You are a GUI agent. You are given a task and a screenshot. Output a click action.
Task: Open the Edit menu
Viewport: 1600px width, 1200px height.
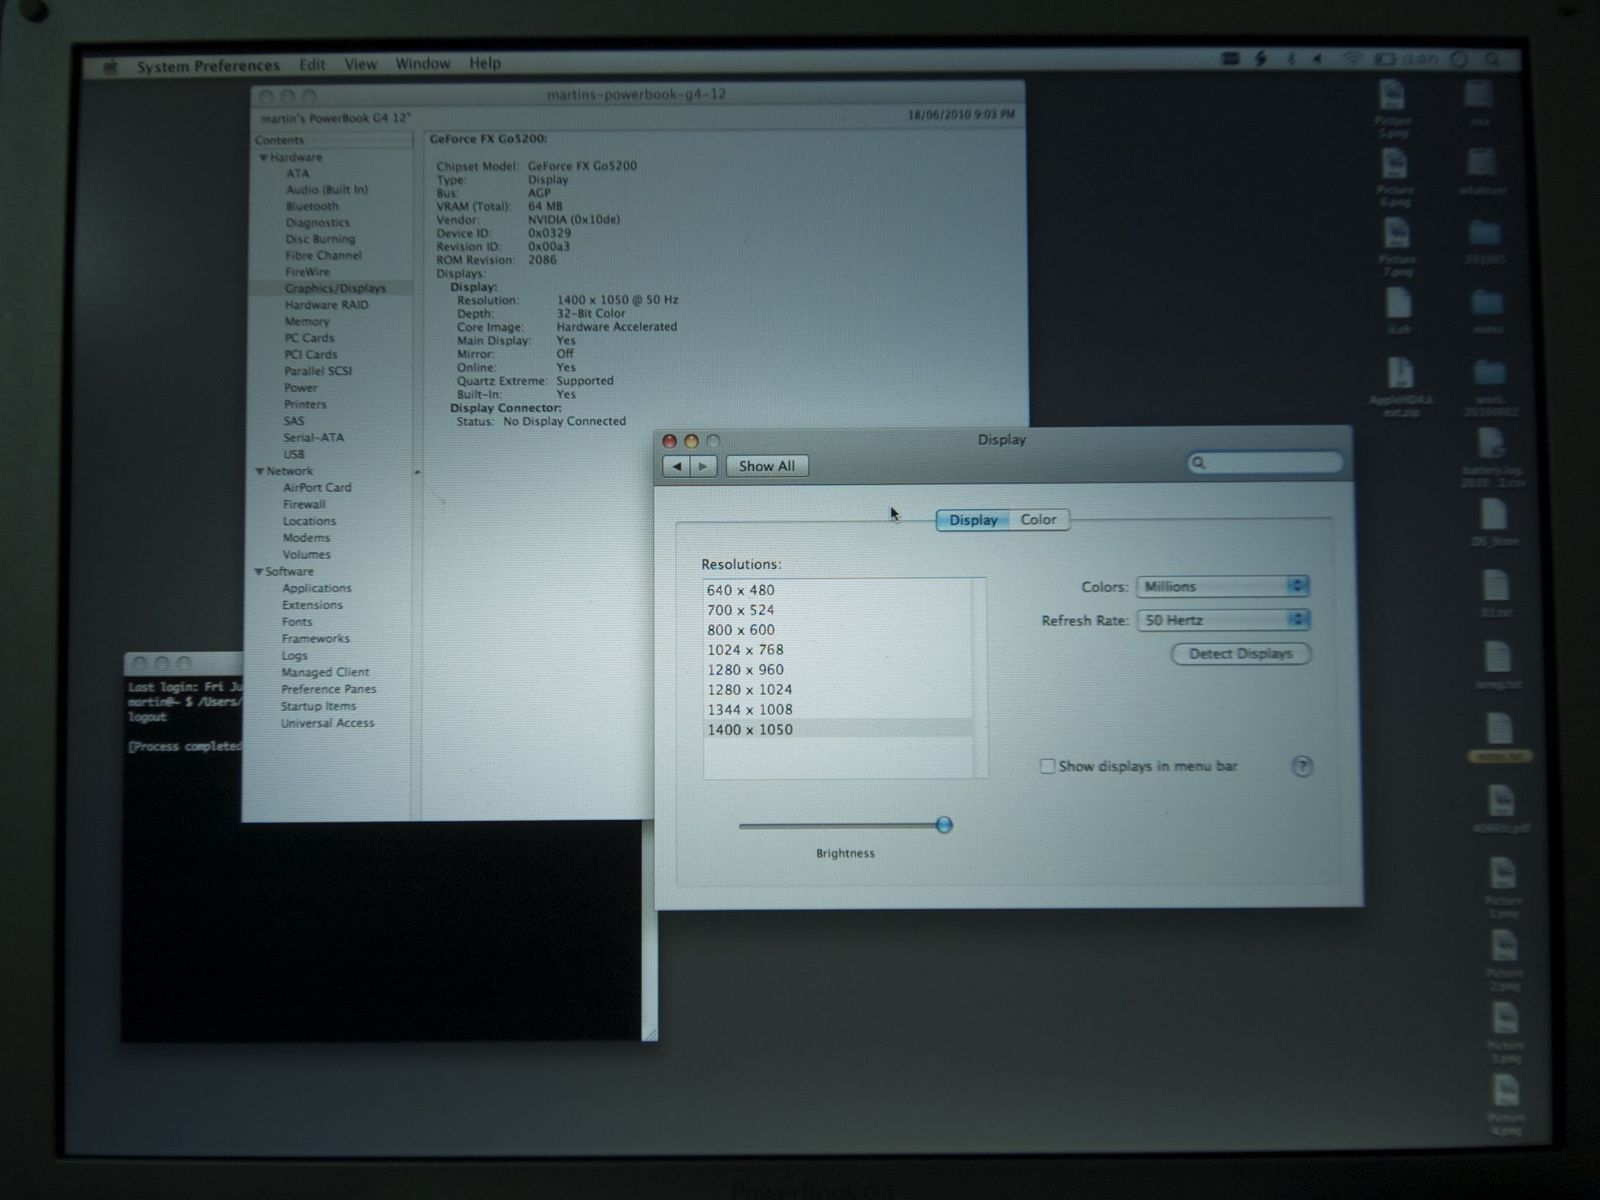click(x=312, y=65)
